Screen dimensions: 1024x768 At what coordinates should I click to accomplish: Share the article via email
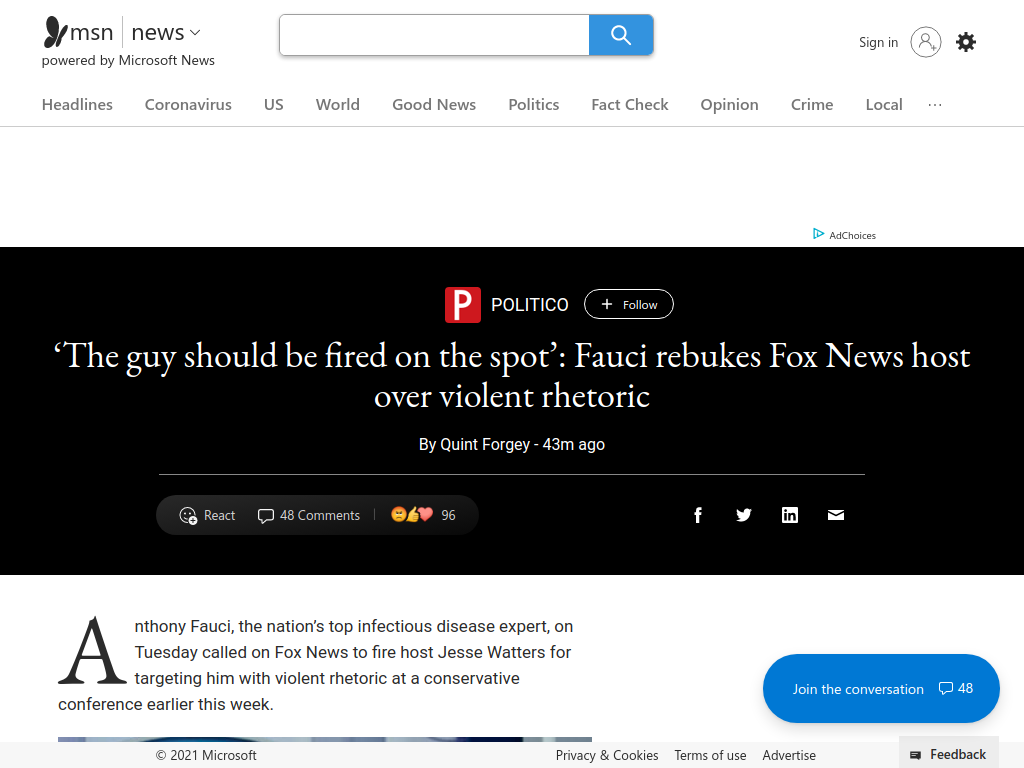[835, 515]
